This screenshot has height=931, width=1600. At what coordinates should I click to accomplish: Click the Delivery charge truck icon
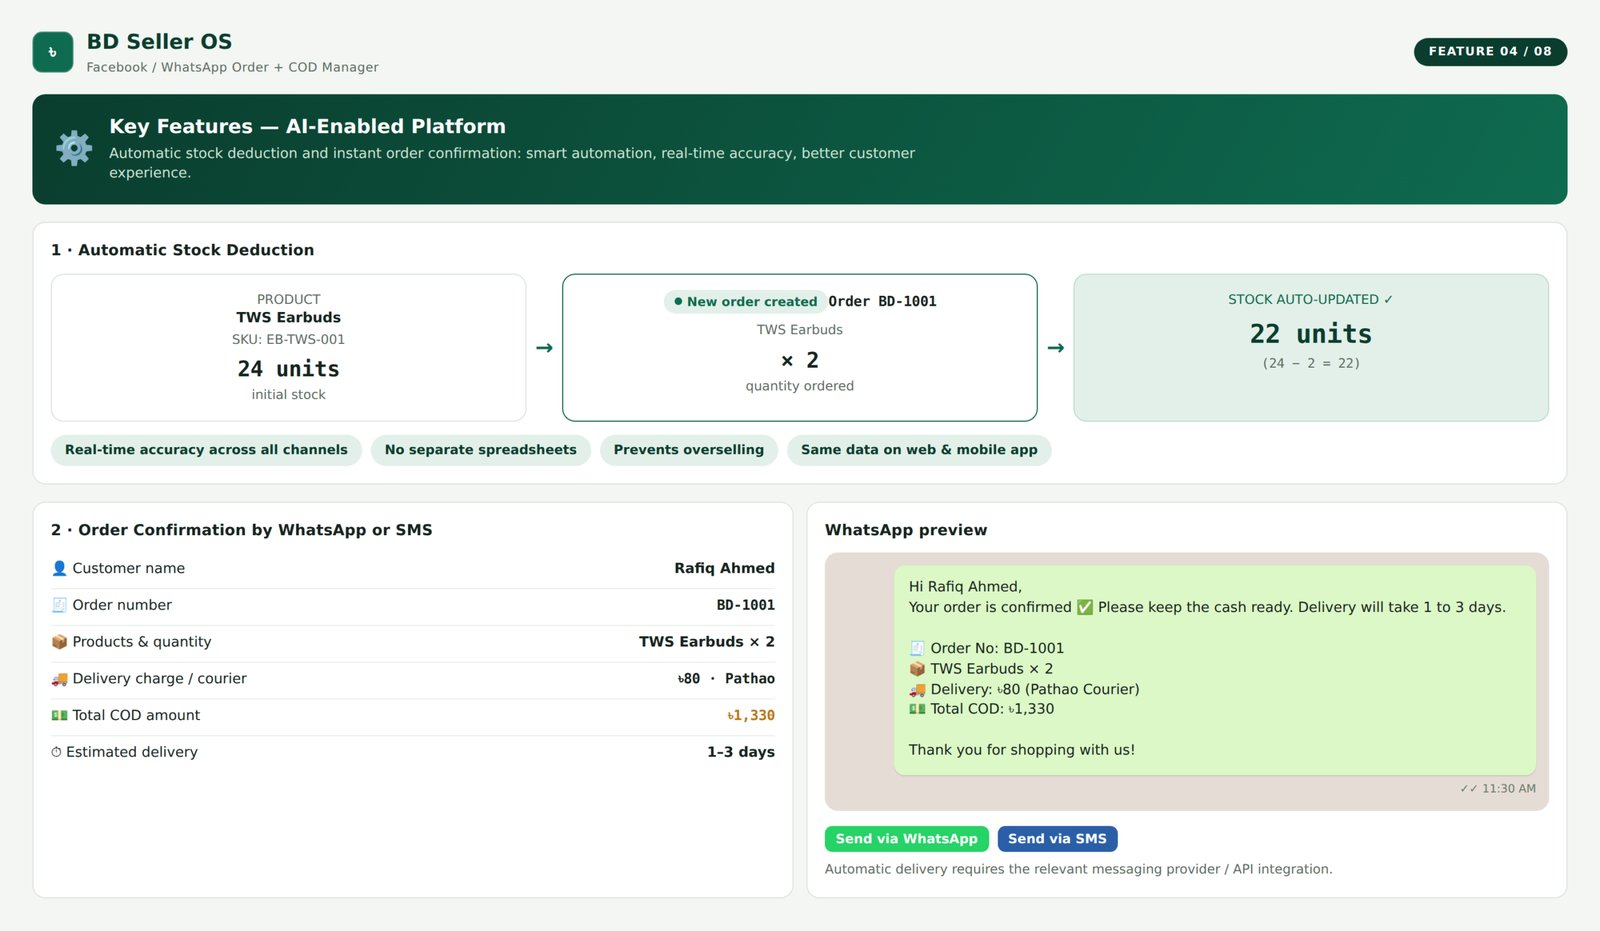(59, 679)
